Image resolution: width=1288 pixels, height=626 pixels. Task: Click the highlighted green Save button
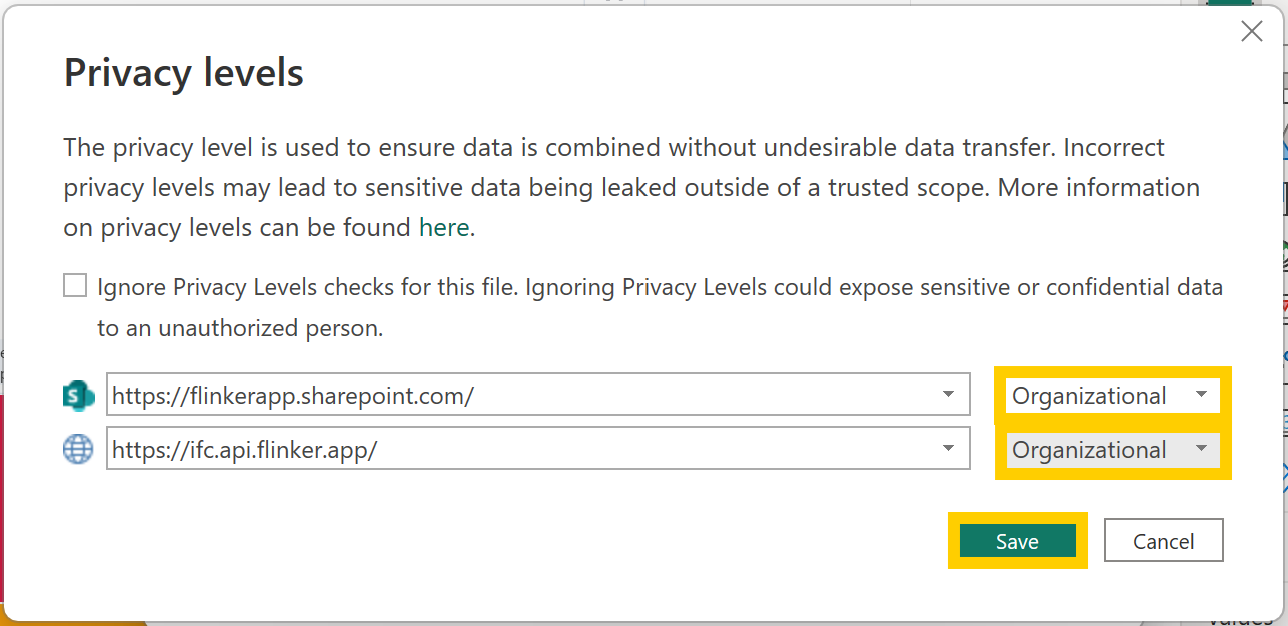point(1017,540)
